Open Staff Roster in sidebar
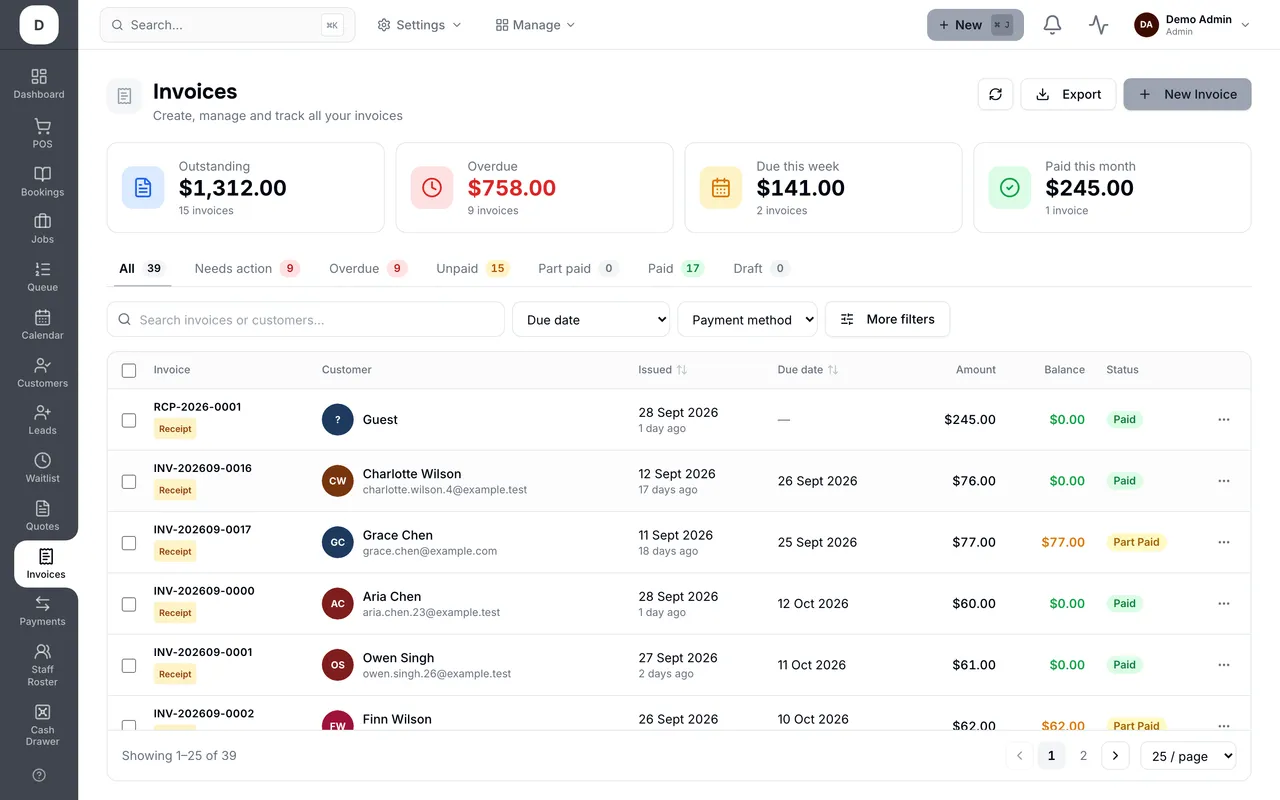 pos(42,665)
